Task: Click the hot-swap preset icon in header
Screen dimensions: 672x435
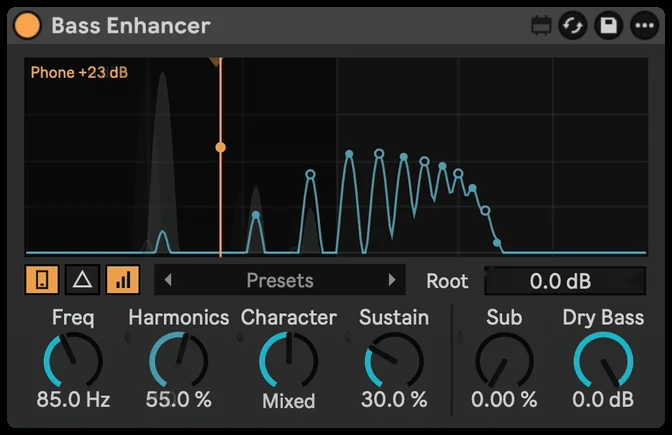Action: (573, 26)
